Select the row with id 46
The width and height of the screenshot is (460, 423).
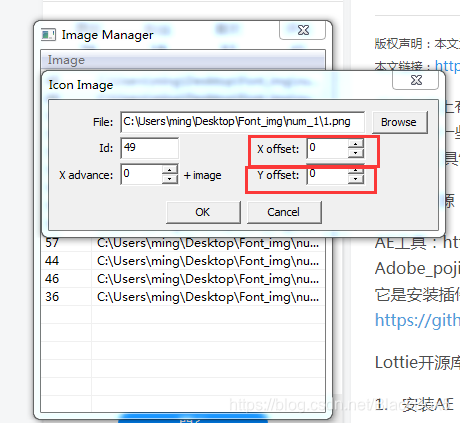point(183,279)
